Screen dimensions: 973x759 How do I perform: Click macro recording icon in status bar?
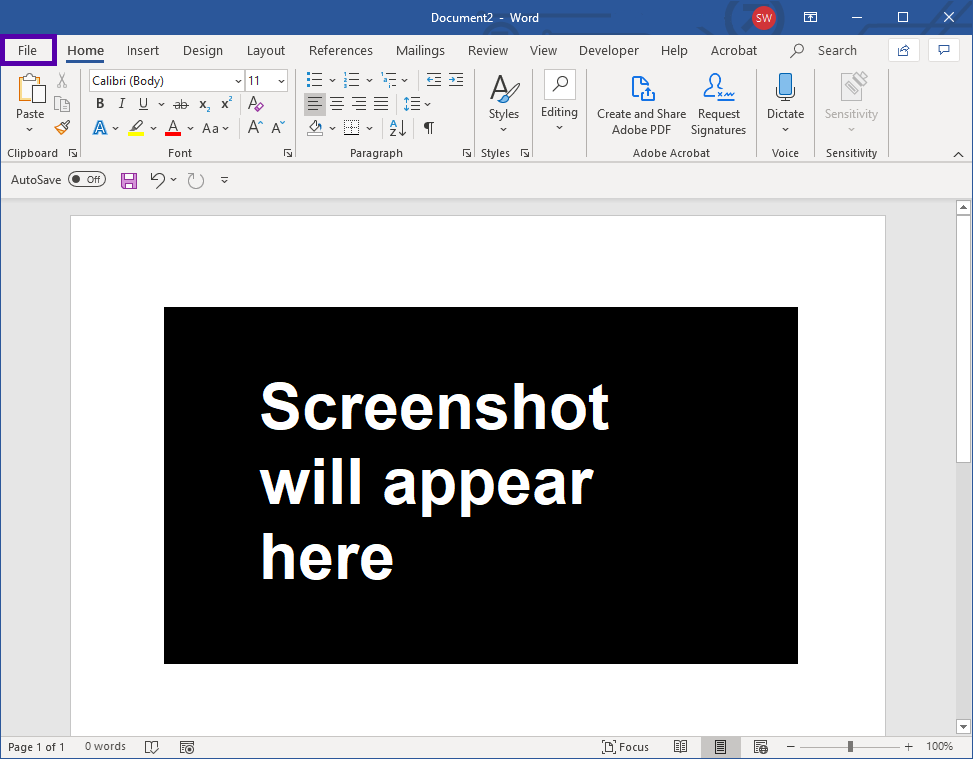click(x=187, y=747)
